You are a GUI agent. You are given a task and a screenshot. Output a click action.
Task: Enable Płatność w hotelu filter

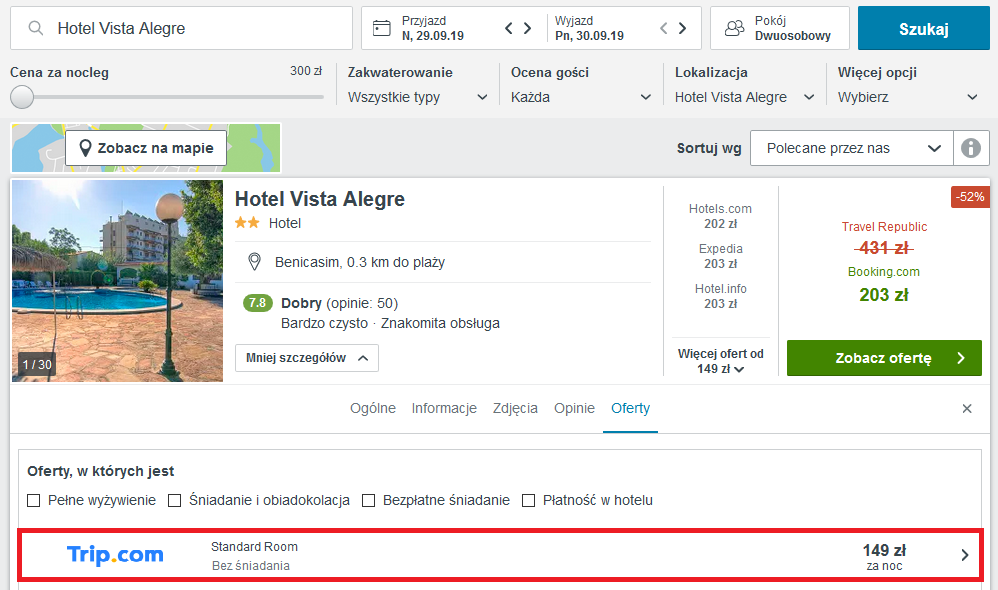click(x=528, y=500)
